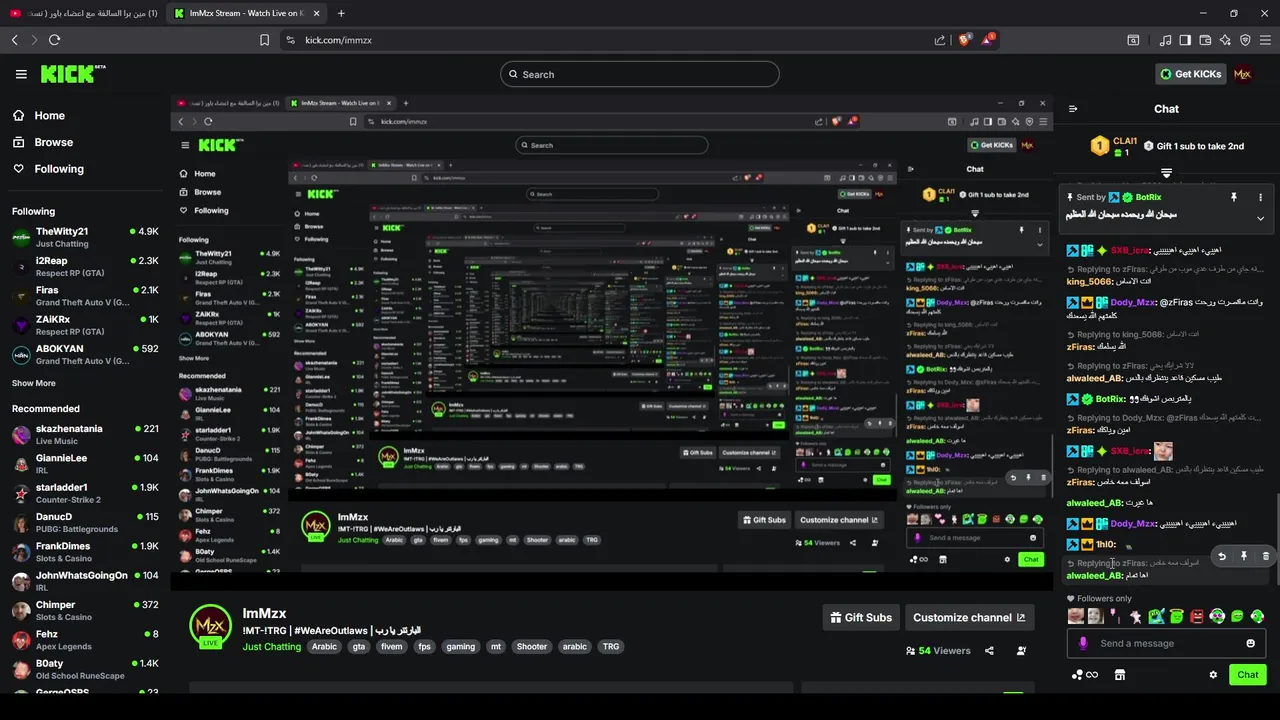This screenshot has height=720, width=1280.
Task: Select the Shooter tag
Action: pyautogui.click(x=532, y=647)
